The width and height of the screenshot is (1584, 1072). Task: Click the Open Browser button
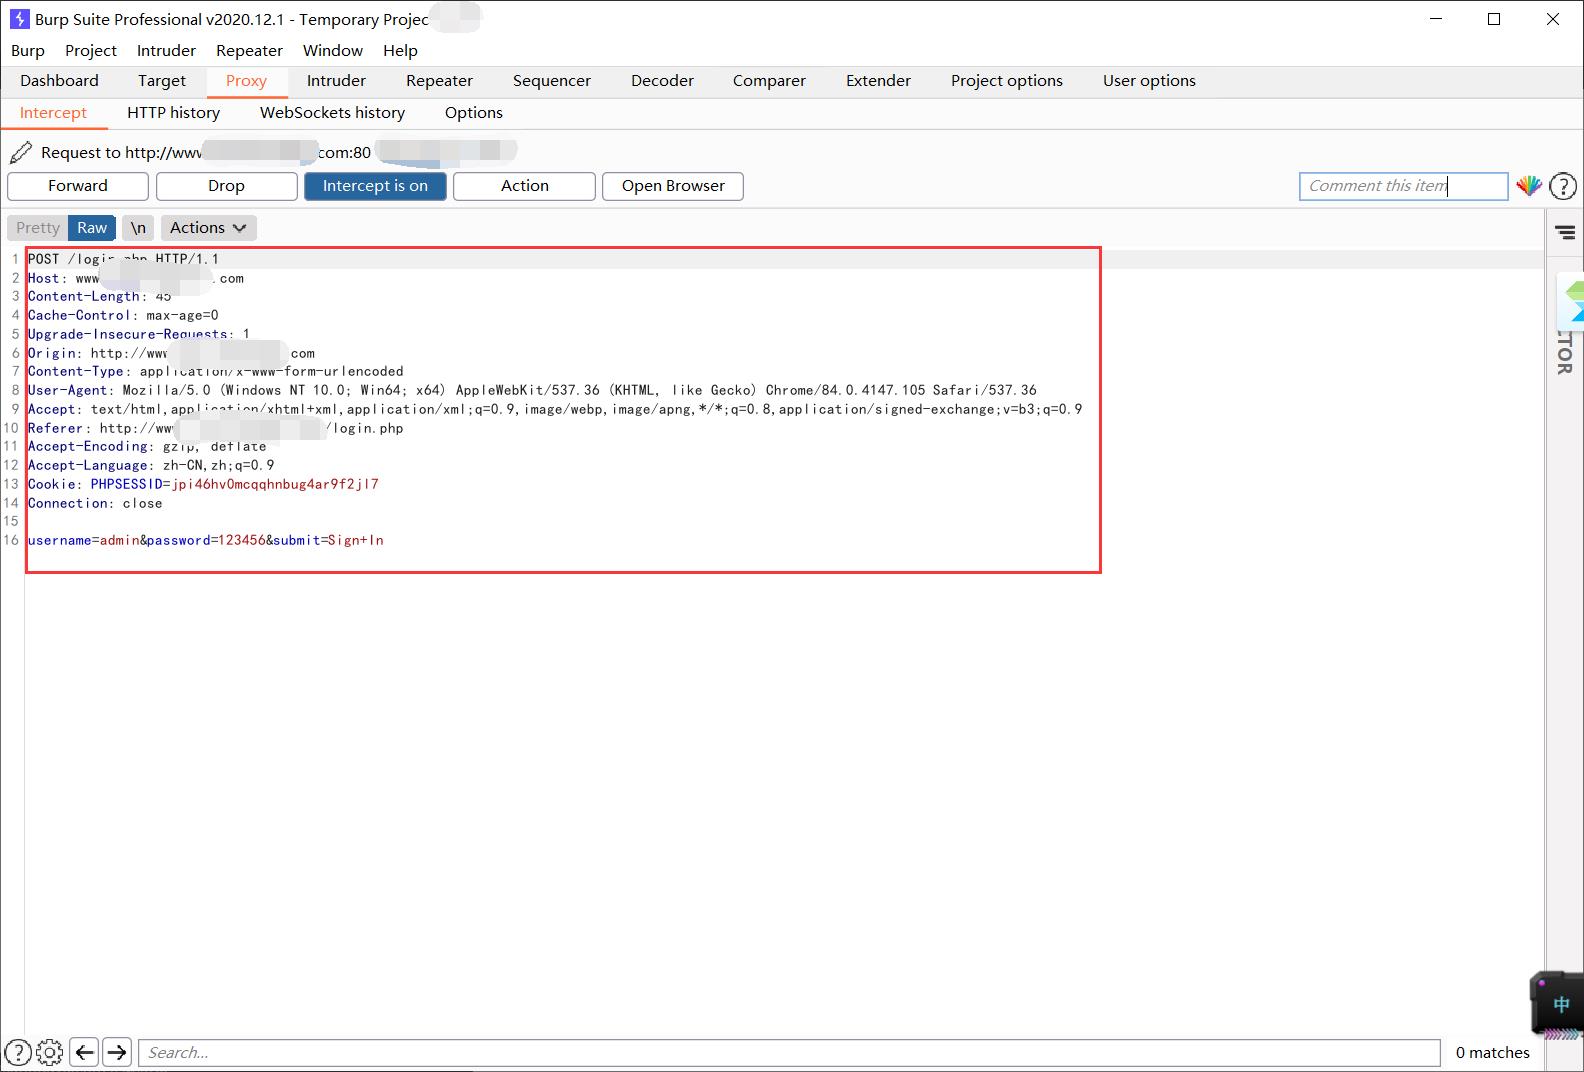673,186
